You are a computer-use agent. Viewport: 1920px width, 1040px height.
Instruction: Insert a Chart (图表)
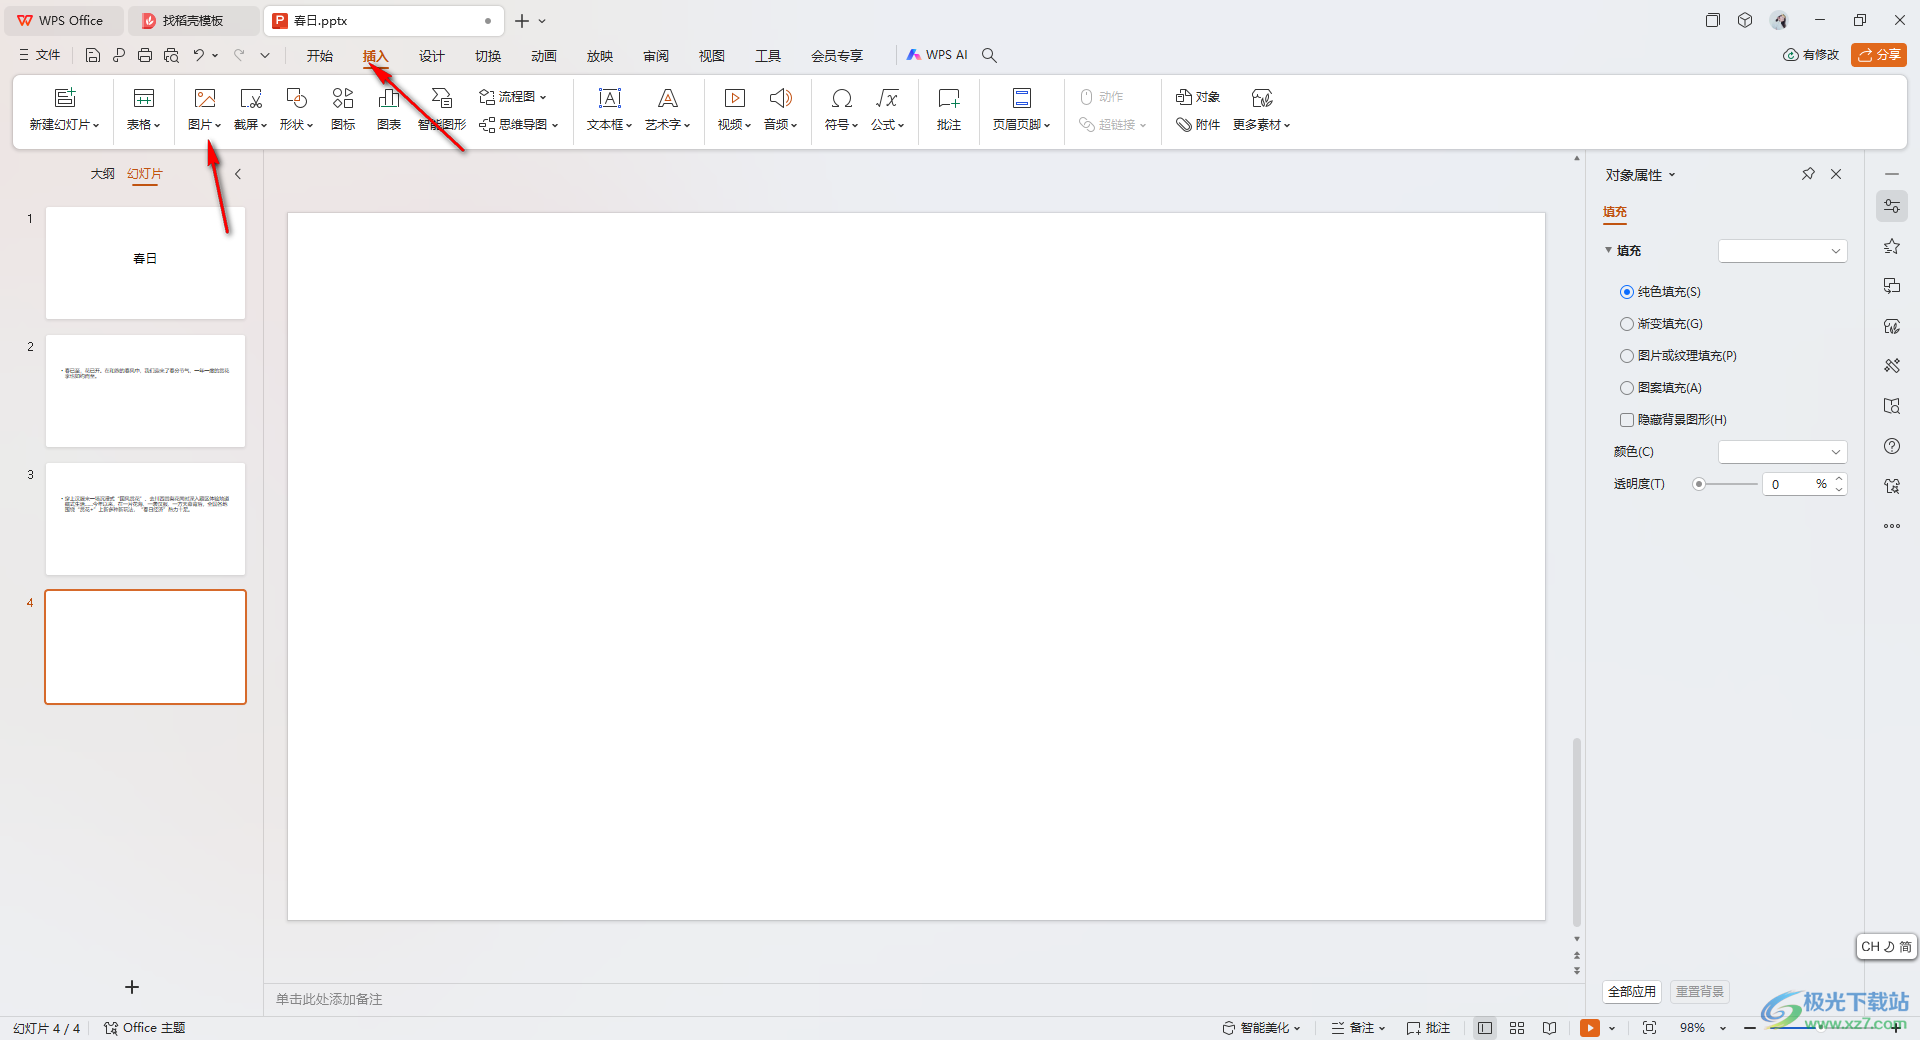tap(389, 98)
